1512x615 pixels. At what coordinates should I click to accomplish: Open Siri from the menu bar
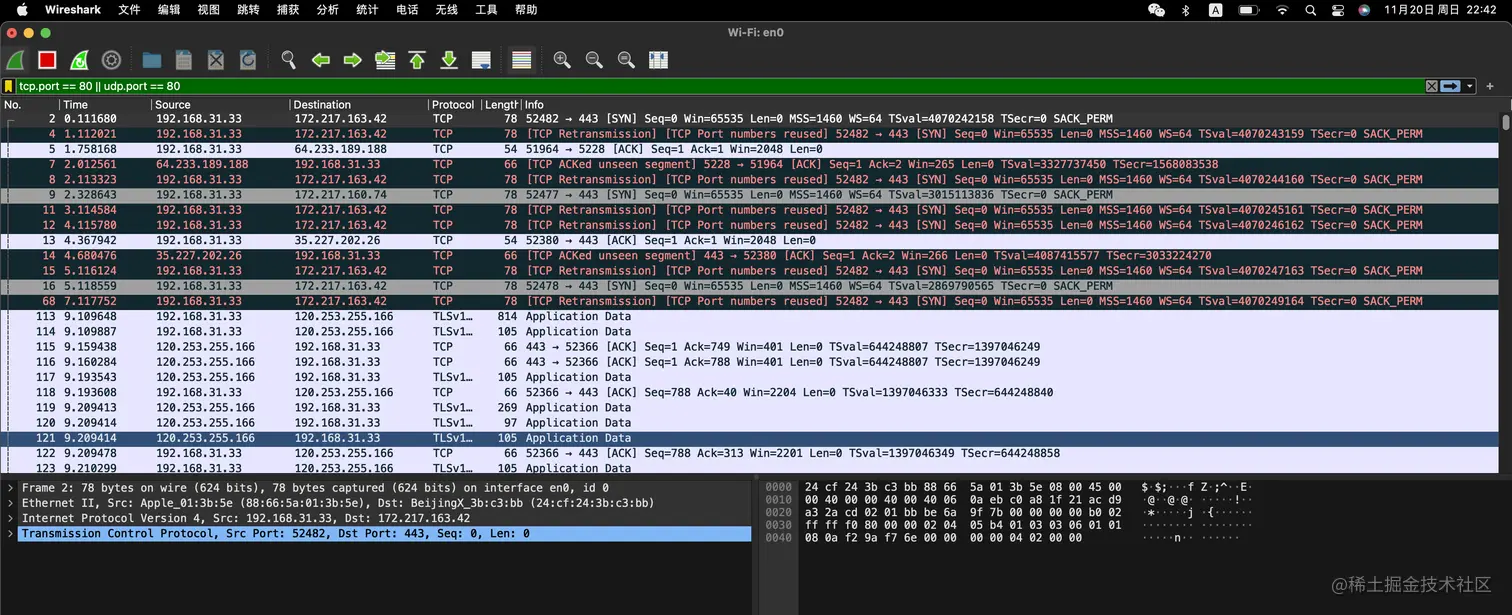[x=1364, y=10]
